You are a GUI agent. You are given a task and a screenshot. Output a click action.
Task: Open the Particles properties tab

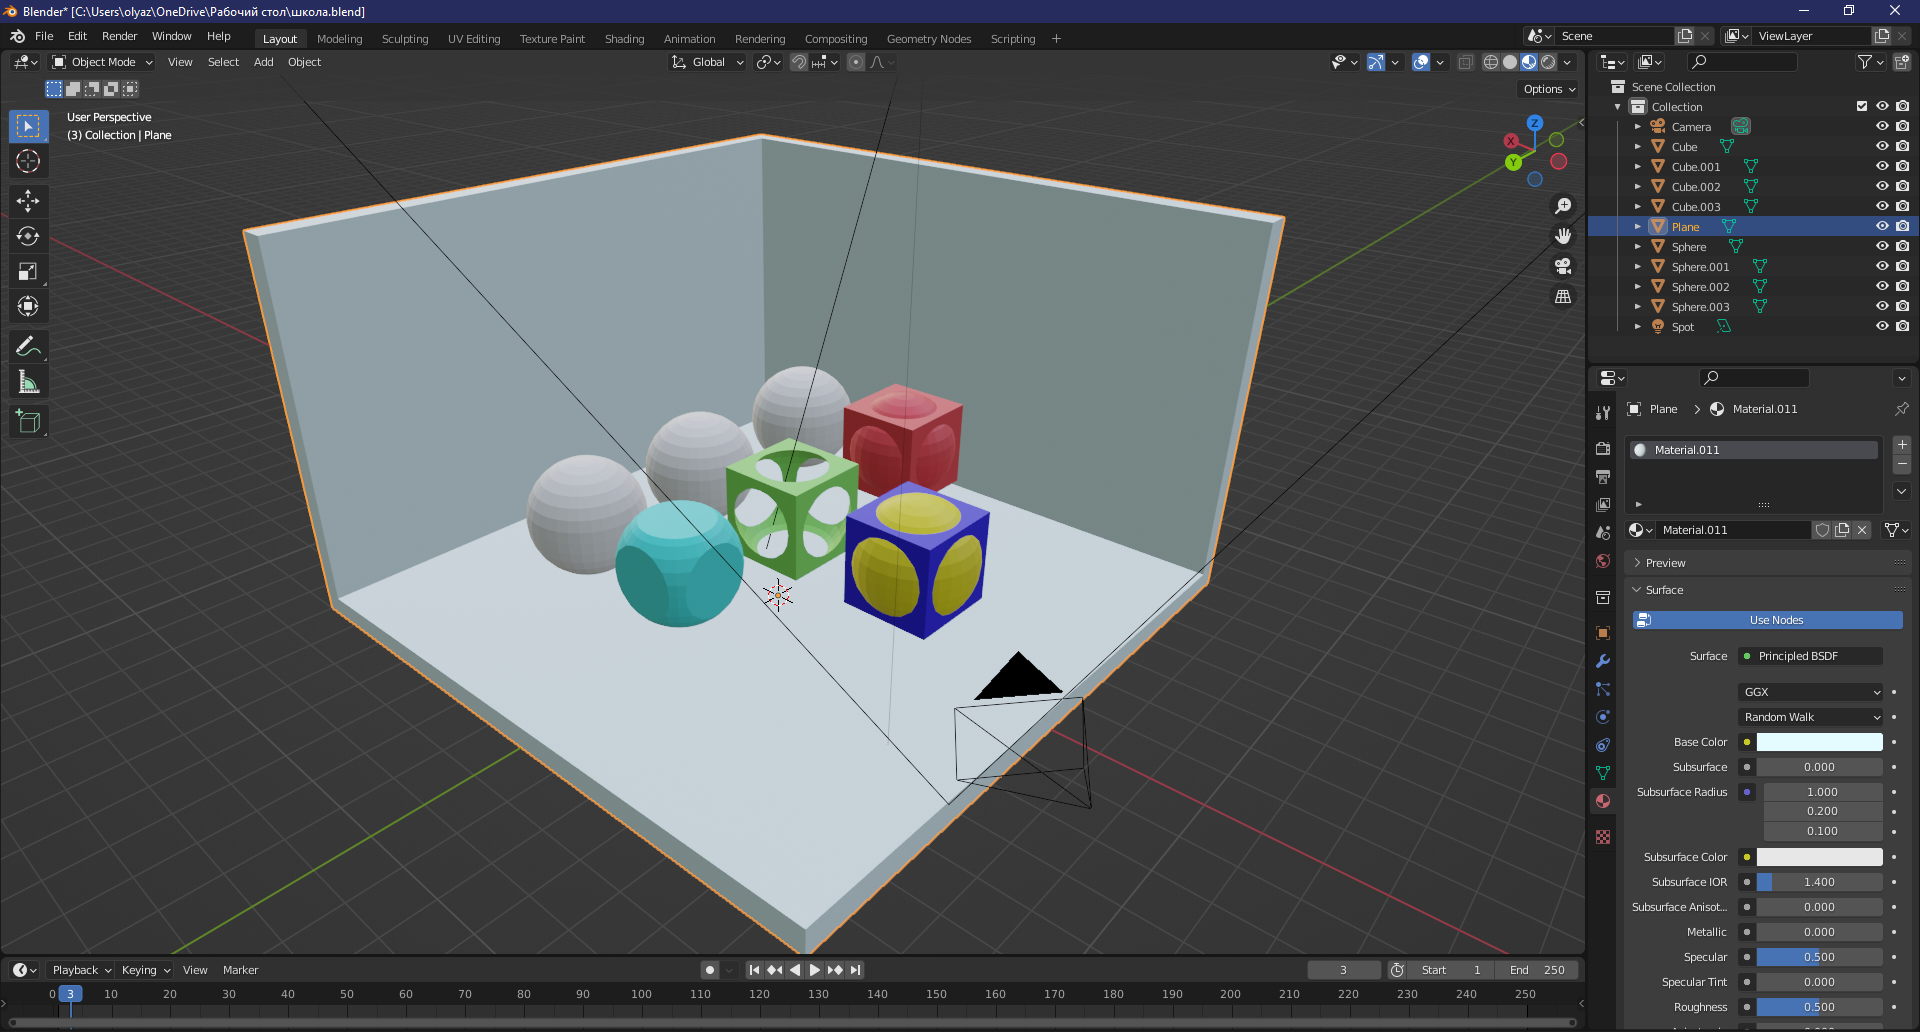[x=1603, y=688]
